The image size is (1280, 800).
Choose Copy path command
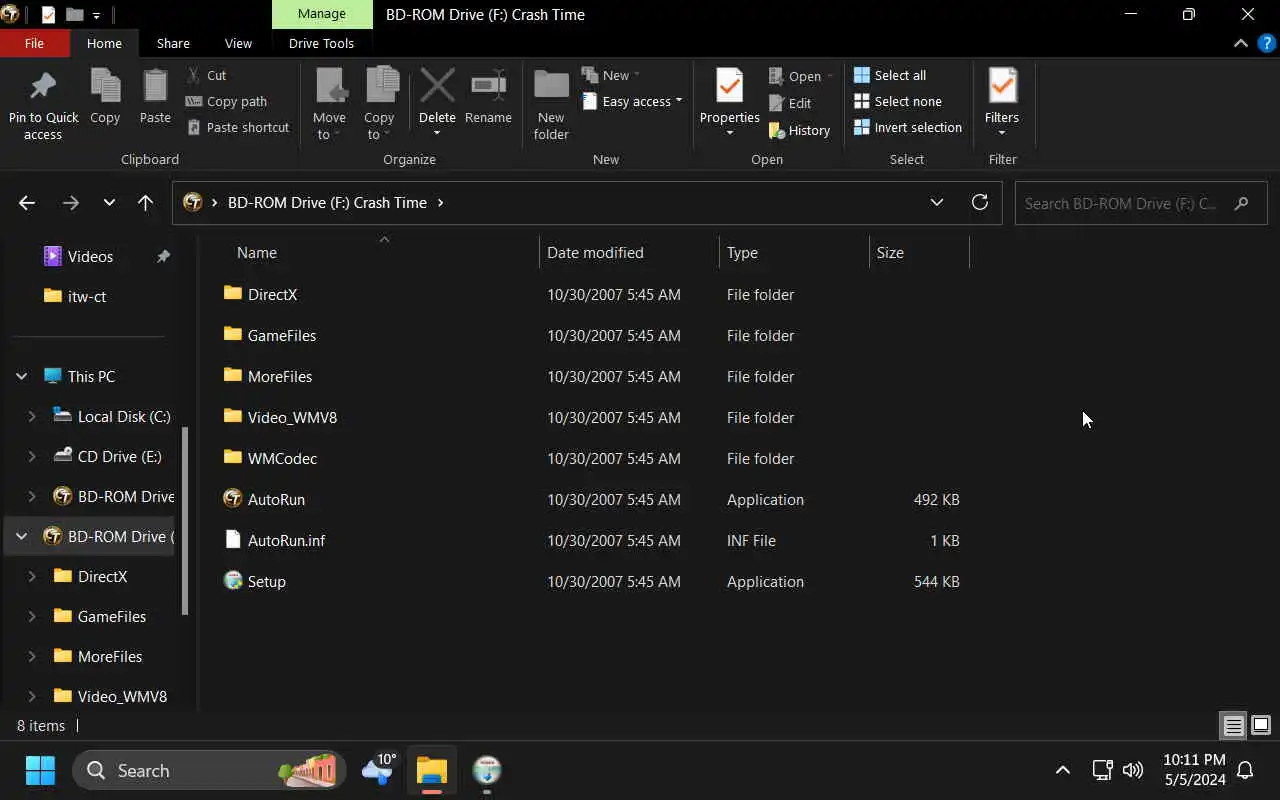pyautogui.click(x=226, y=101)
